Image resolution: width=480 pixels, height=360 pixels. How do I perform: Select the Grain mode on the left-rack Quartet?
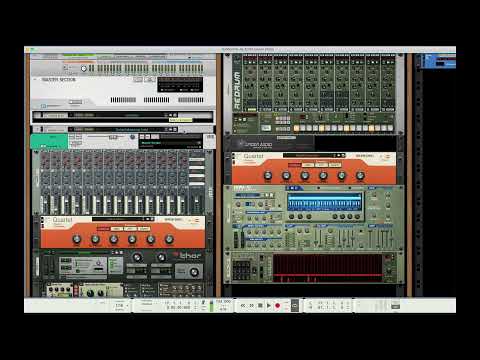point(143,229)
